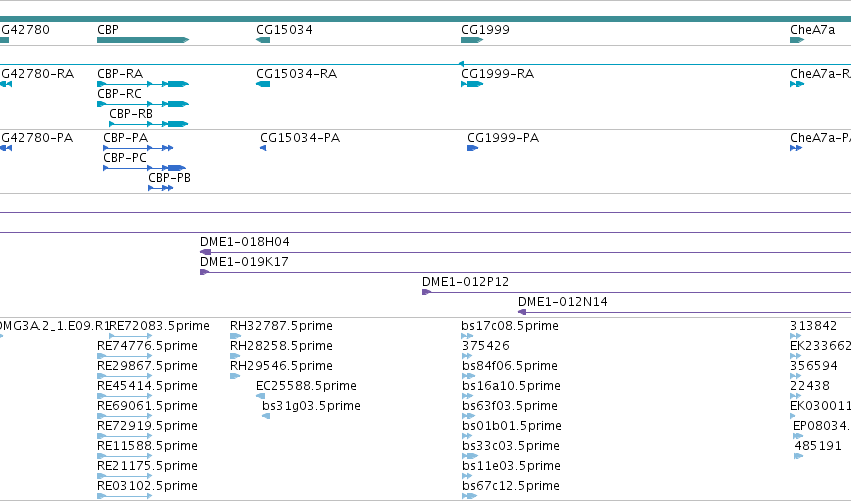The width and height of the screenshot is (851, 501).
Task: Click the CheA7a gene arrow glyph
Action: [797, 40]
